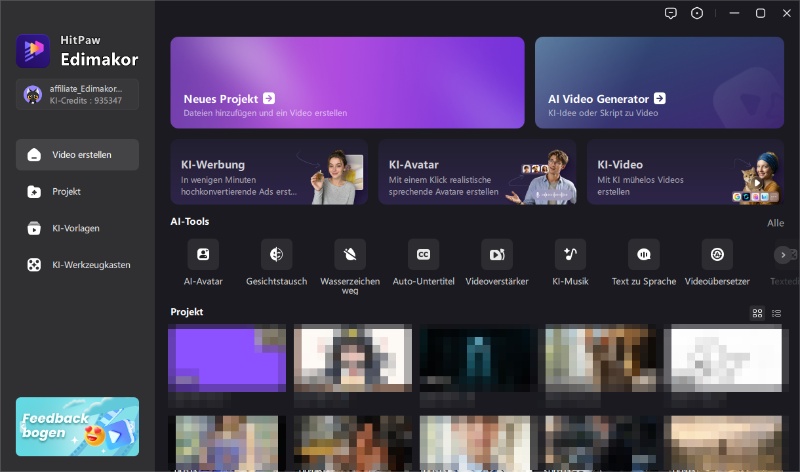Click the account avatar image
800x472 pixels.
click(x=33, y=94)
